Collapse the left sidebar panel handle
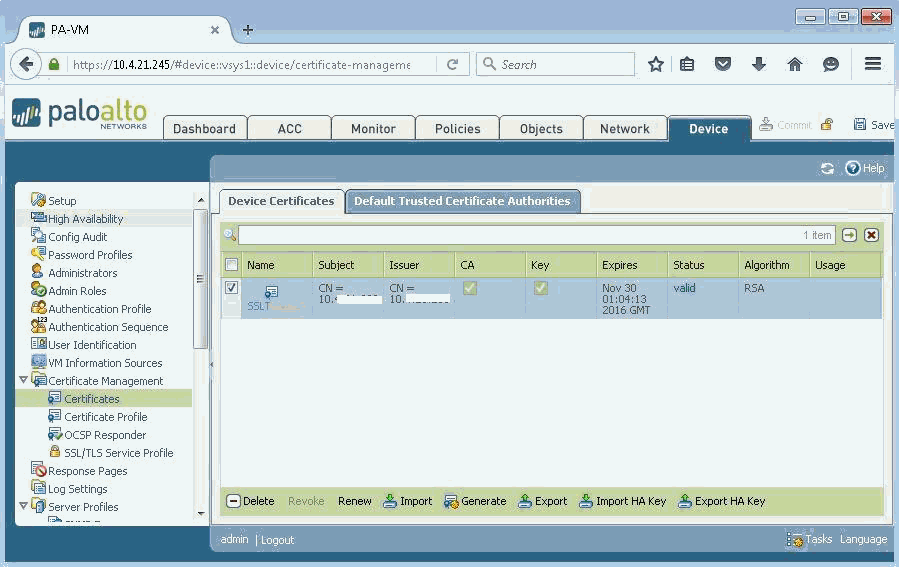 pyautogui.click(x=211, y=364)
